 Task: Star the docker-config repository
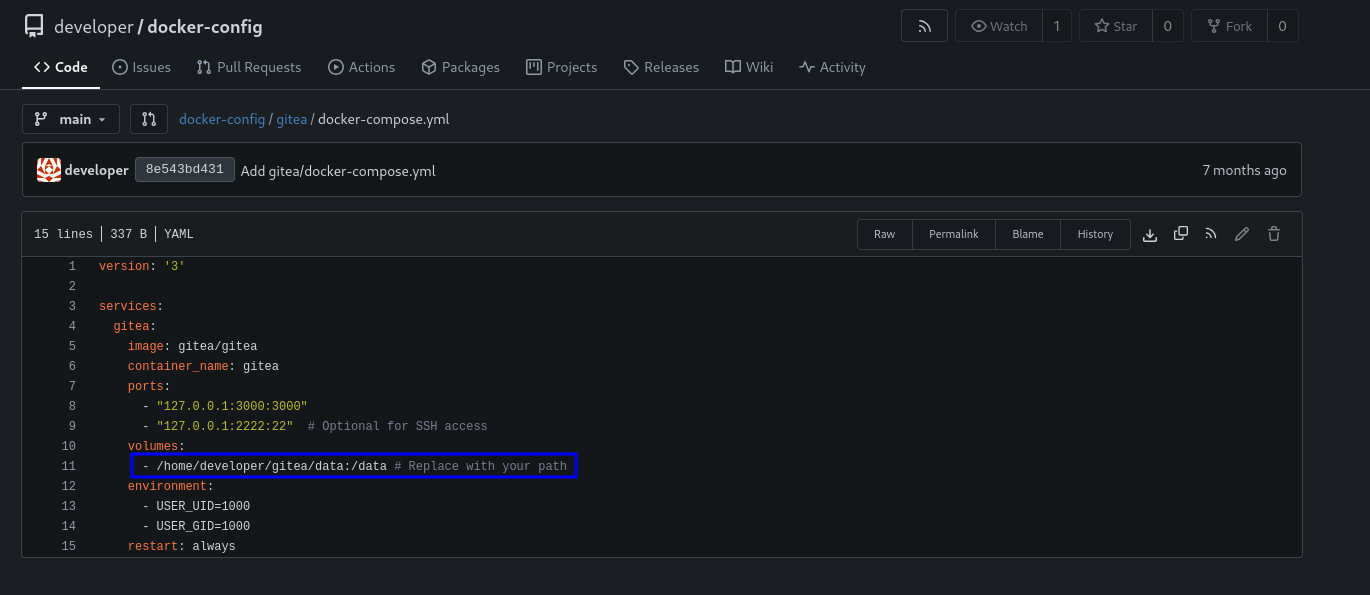1115,26
